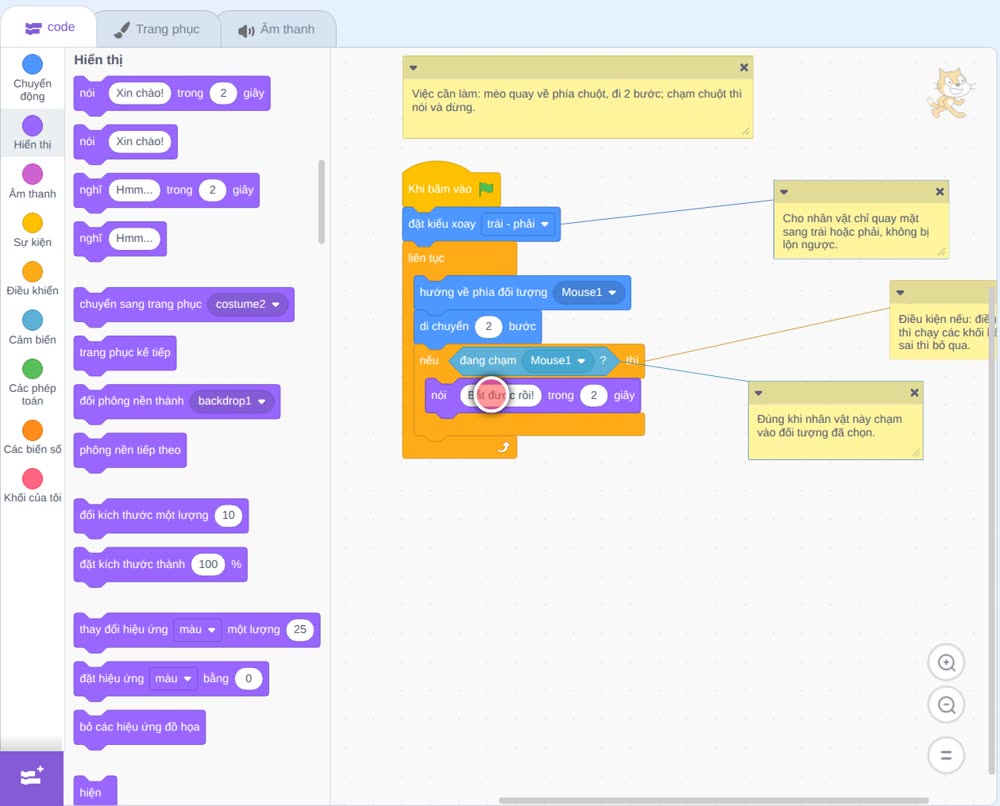Select the Sự kiện category circle

(x=33, y=223)
